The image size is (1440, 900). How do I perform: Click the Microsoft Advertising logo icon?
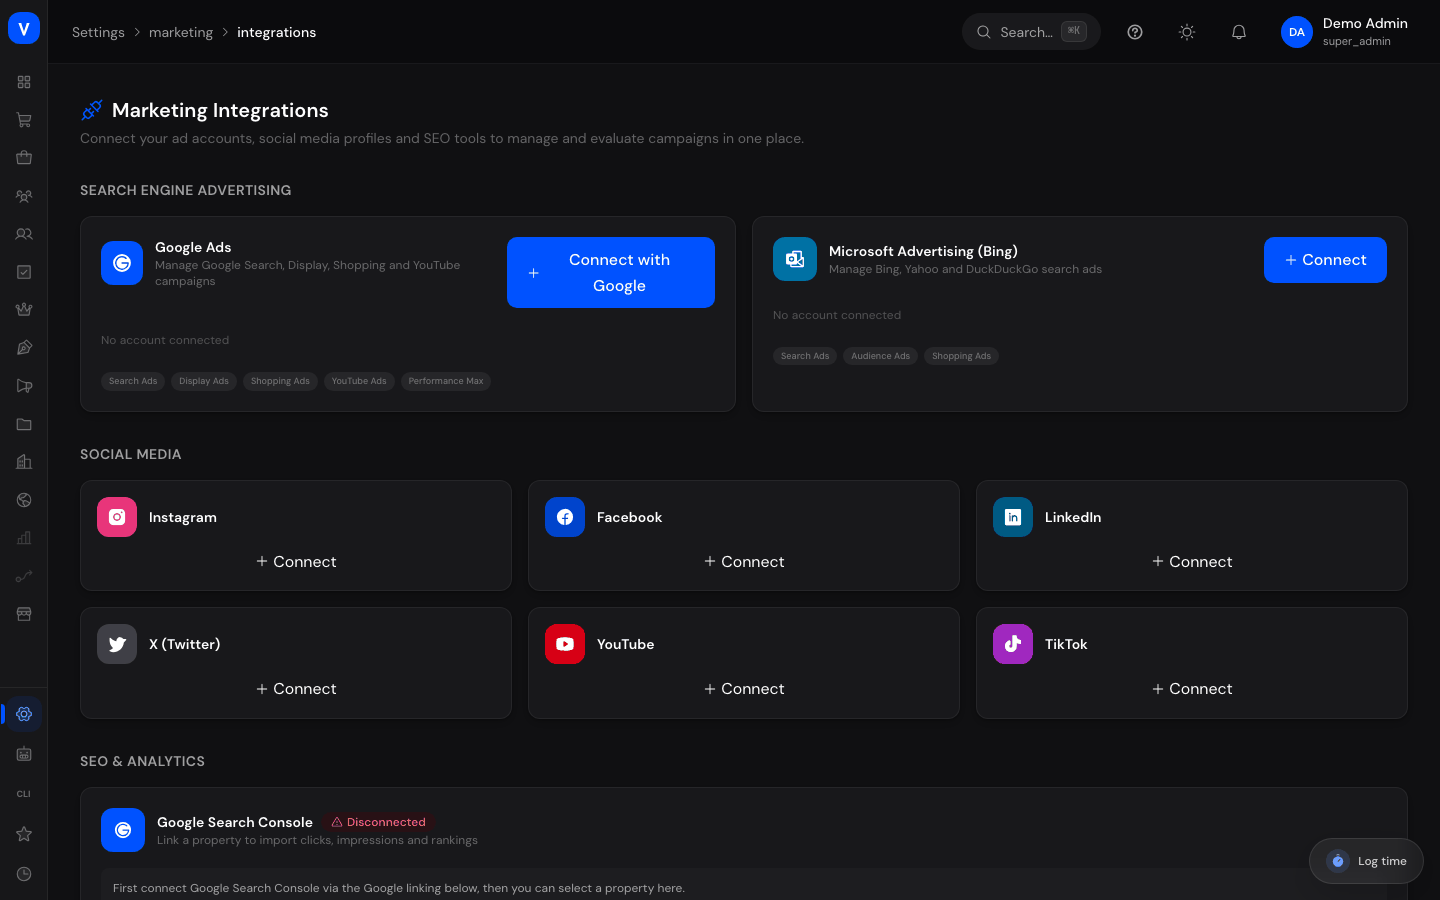(x=795, y=259)
